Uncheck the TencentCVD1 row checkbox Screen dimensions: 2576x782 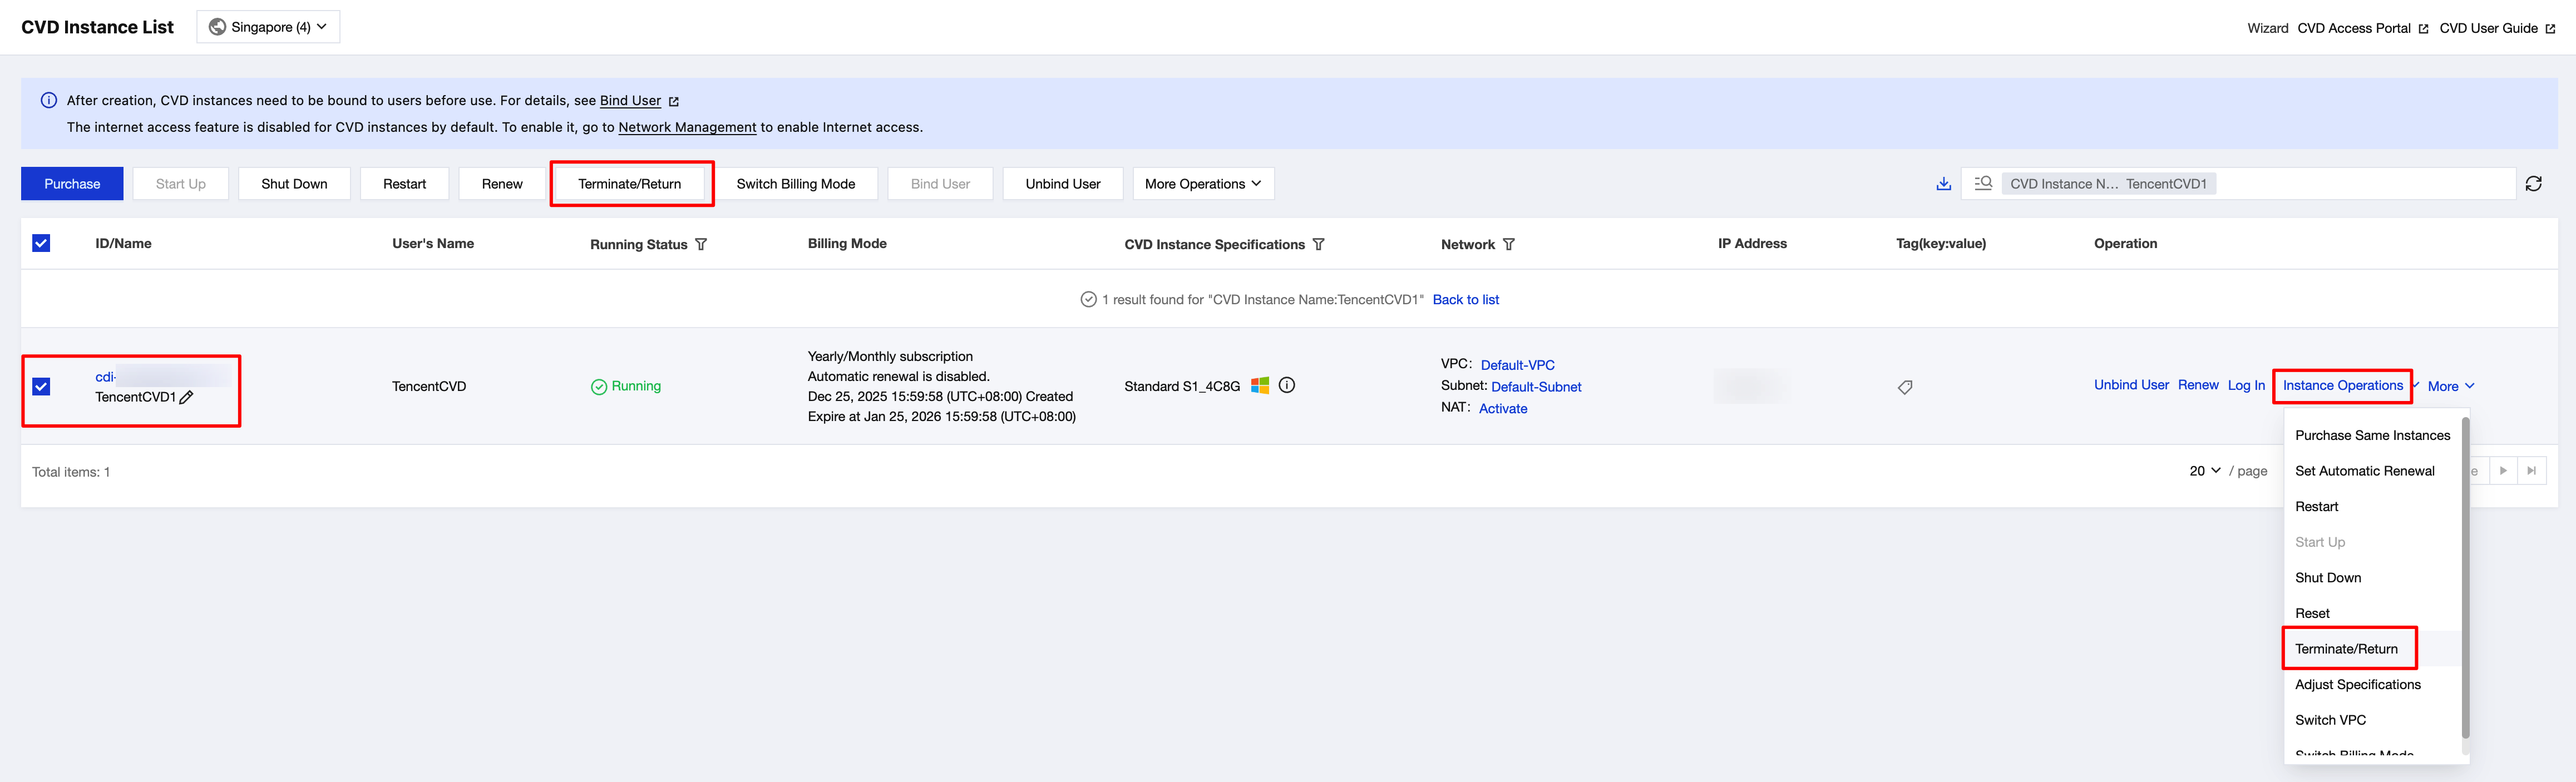tap(41, 386)
